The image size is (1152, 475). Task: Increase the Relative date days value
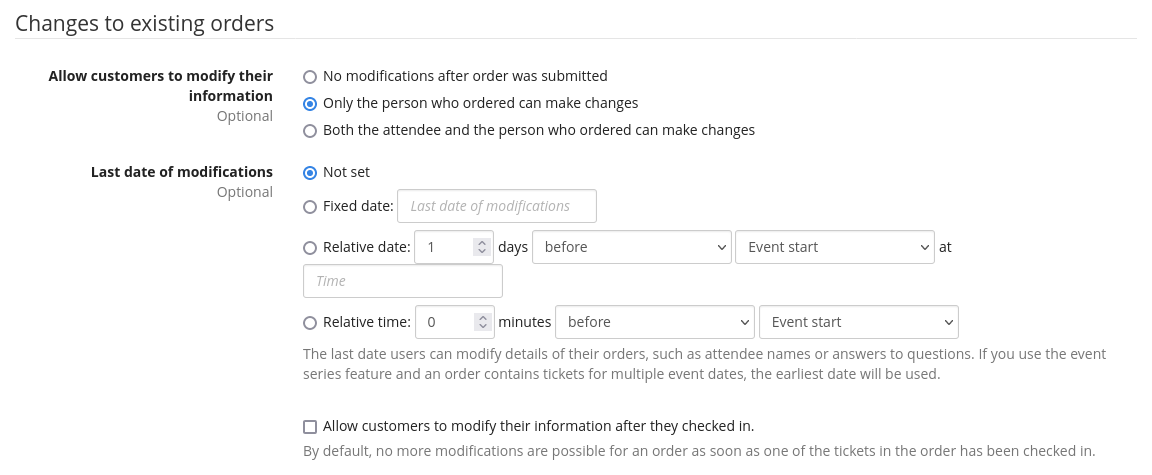click(482, 242)
